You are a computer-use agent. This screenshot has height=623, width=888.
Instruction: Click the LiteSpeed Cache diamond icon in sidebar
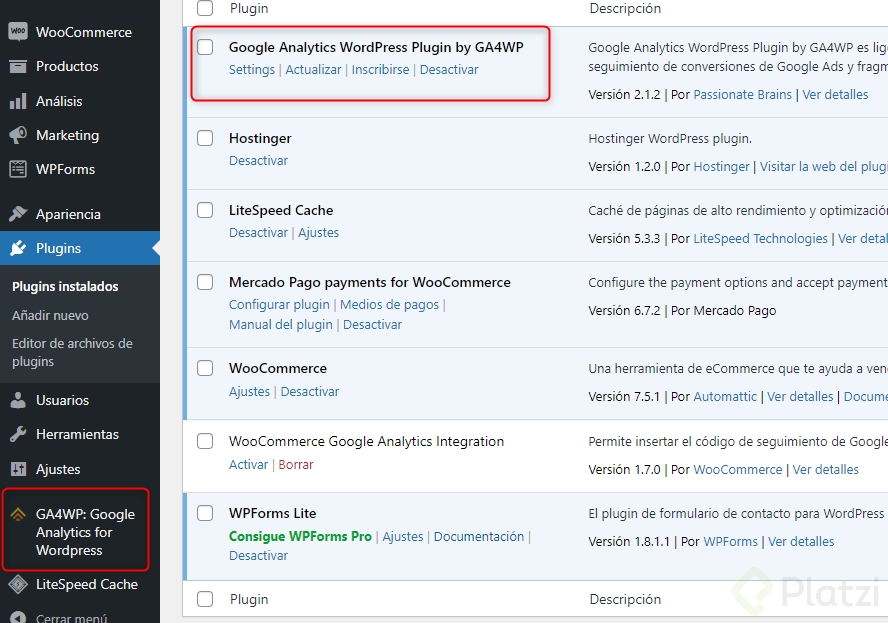18,584
